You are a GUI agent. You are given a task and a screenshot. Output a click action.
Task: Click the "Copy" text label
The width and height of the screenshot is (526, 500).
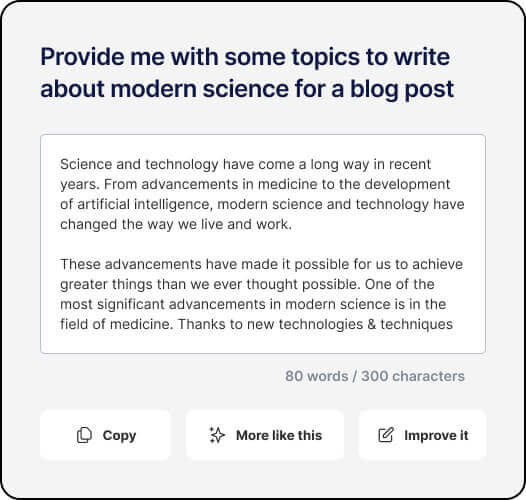point(119,436)
